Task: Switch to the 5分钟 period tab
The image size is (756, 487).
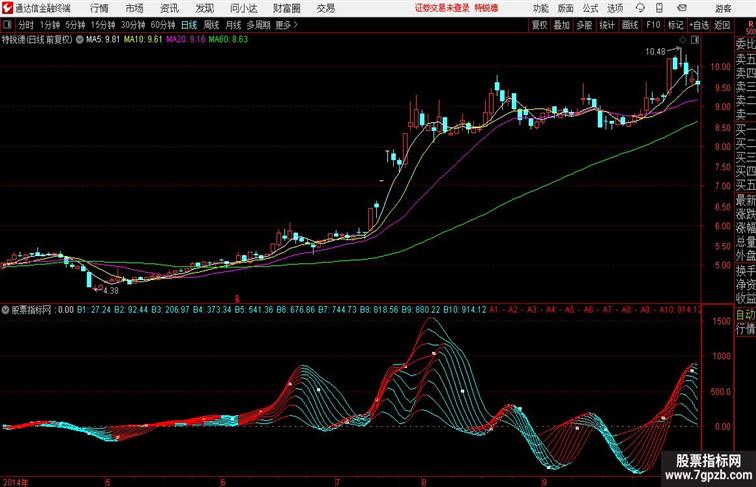Action: [75, 25]
